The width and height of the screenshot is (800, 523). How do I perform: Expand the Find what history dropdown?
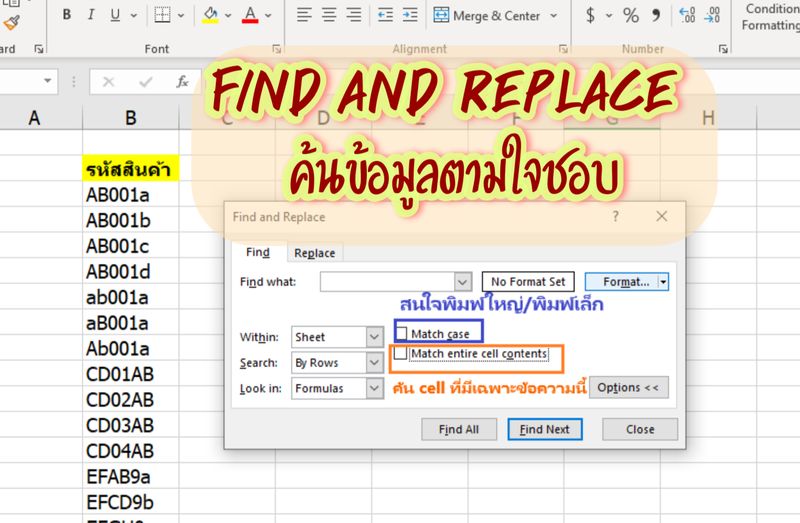click(x=463, y=282)
